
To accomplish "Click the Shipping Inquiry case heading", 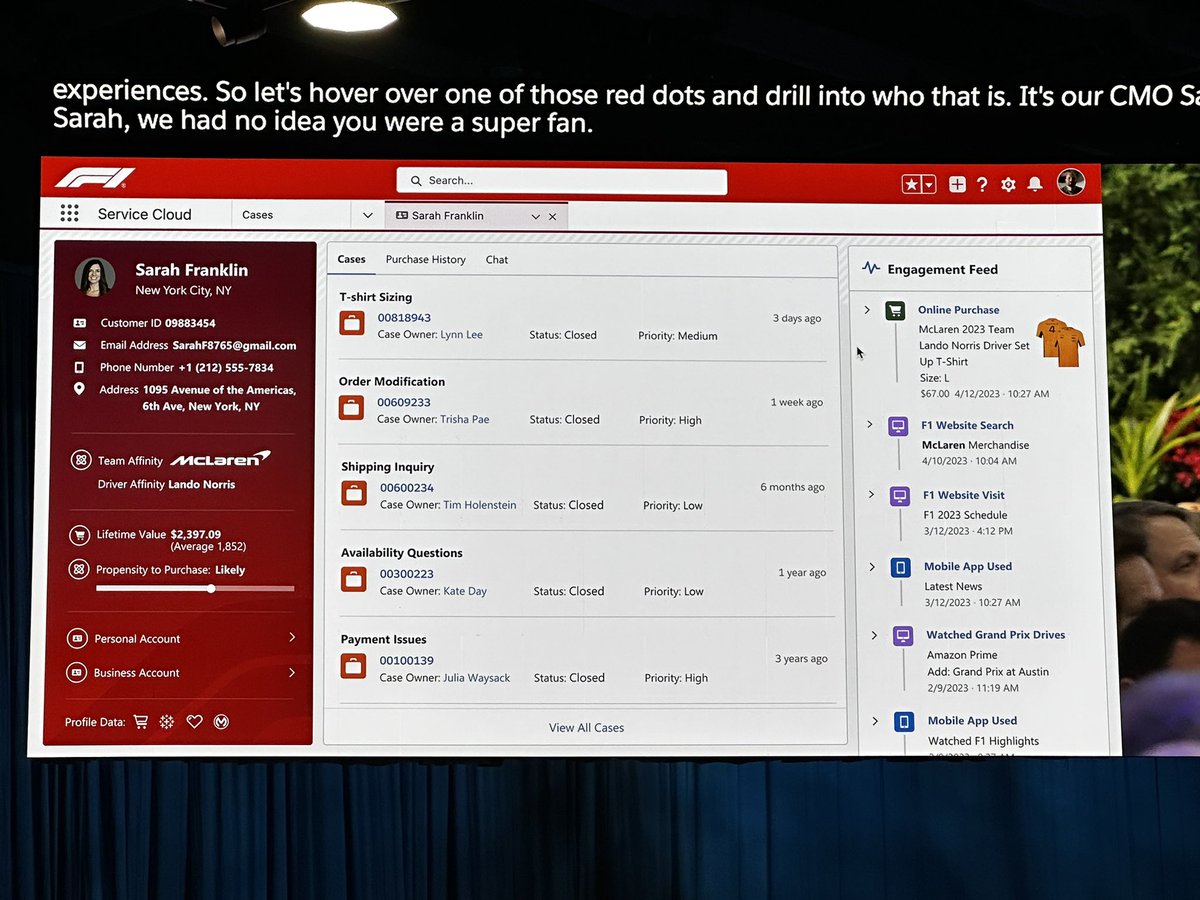I will (387, 467).
